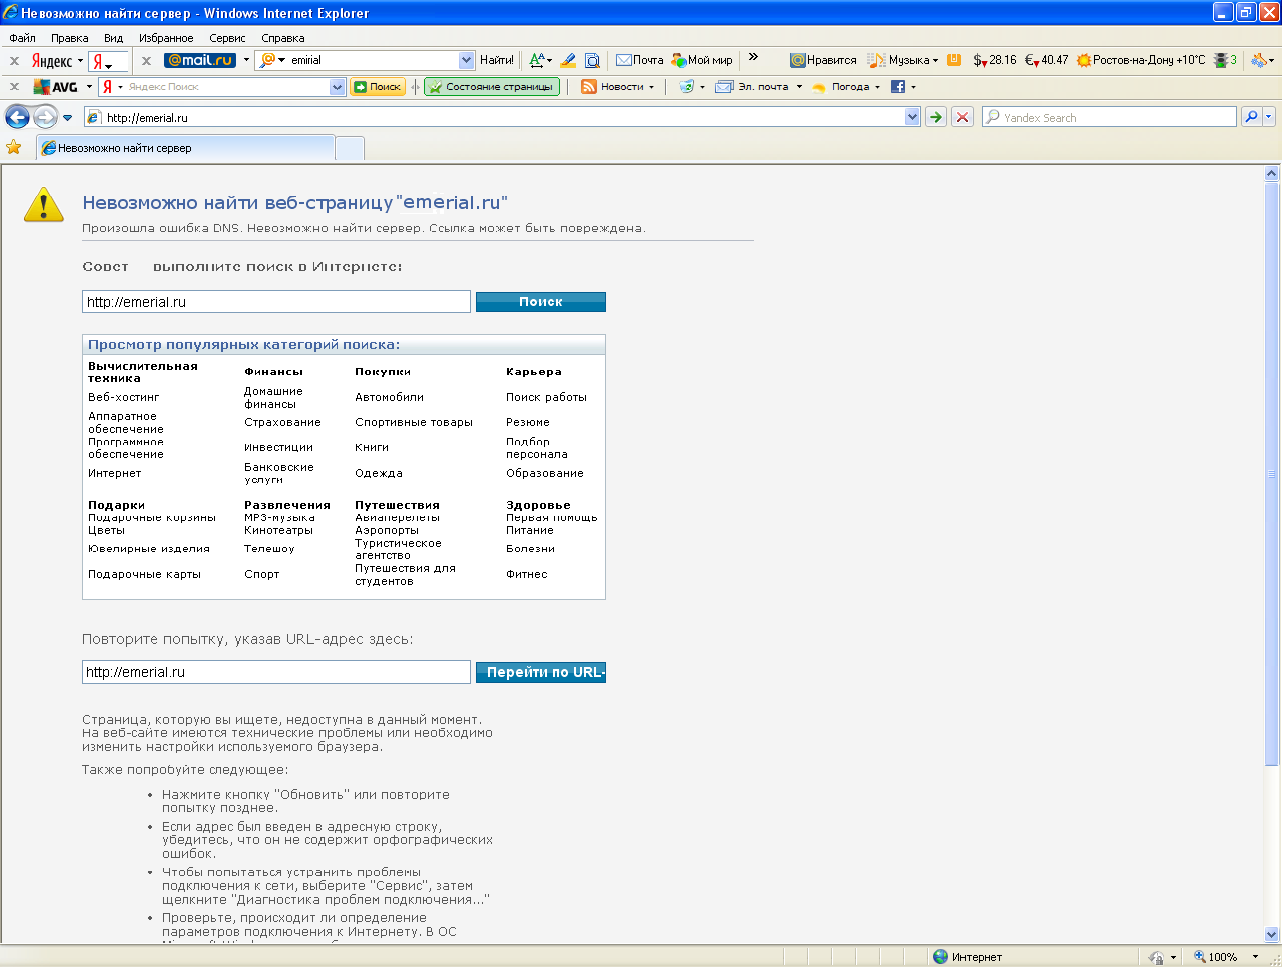
Task: Click the Ростов-на-Дону weather indicator
Action: point(1141,60)
